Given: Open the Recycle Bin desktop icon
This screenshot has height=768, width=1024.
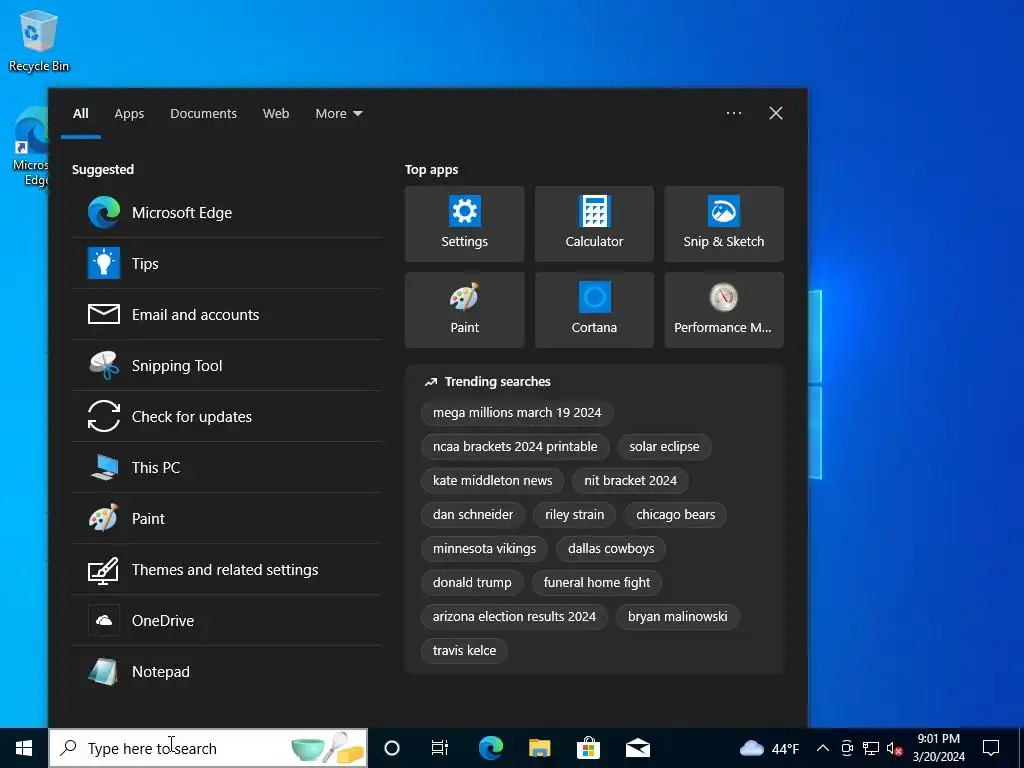Looking at the screenshot, I should point(39,40).
